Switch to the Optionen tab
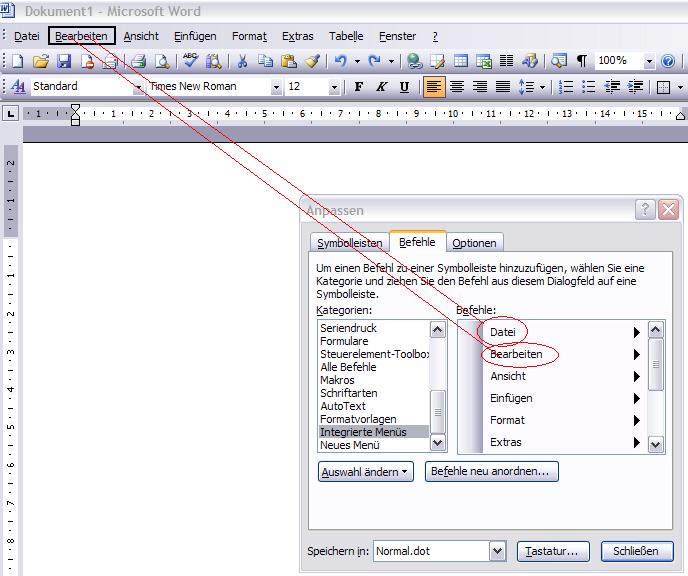 click(x=474, y=243)
